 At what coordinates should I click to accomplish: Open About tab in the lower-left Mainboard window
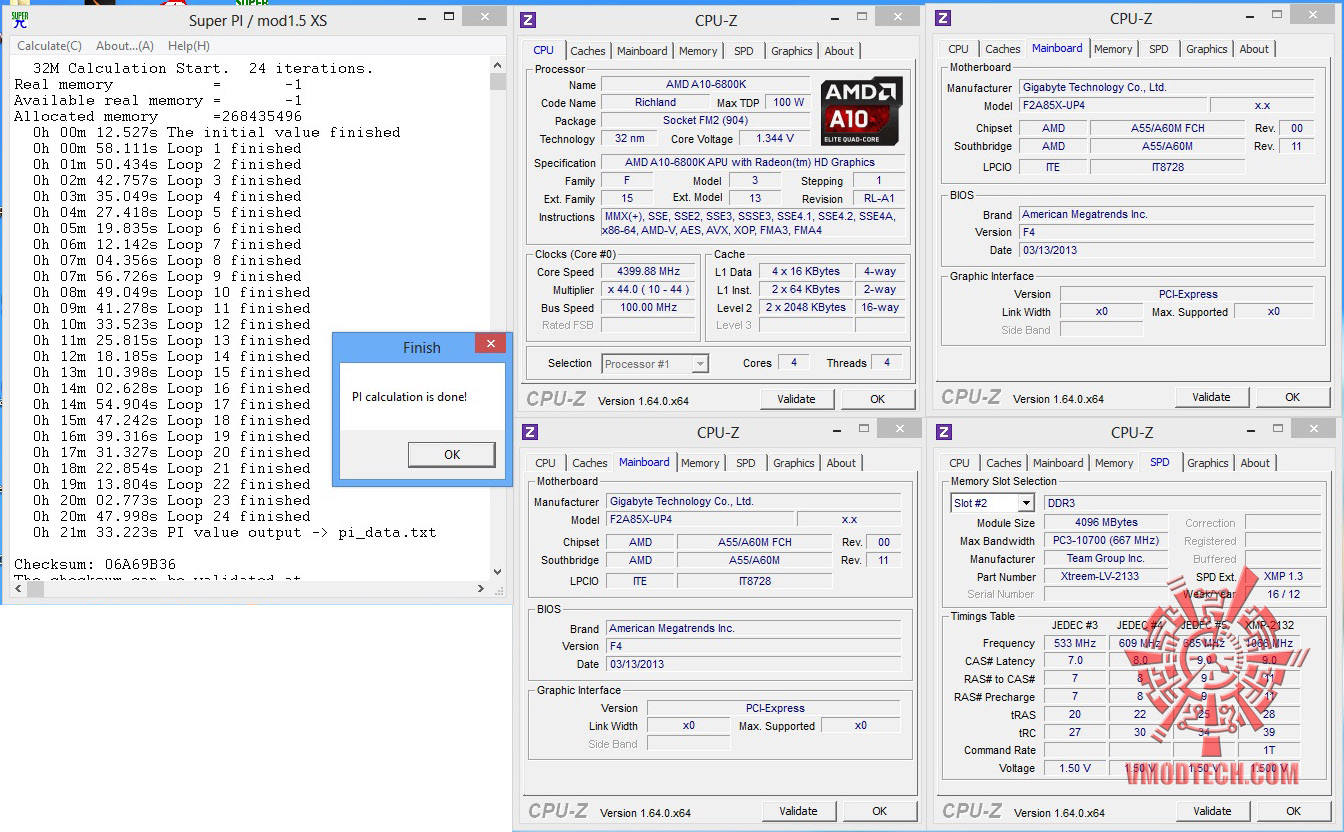(841, 463)
